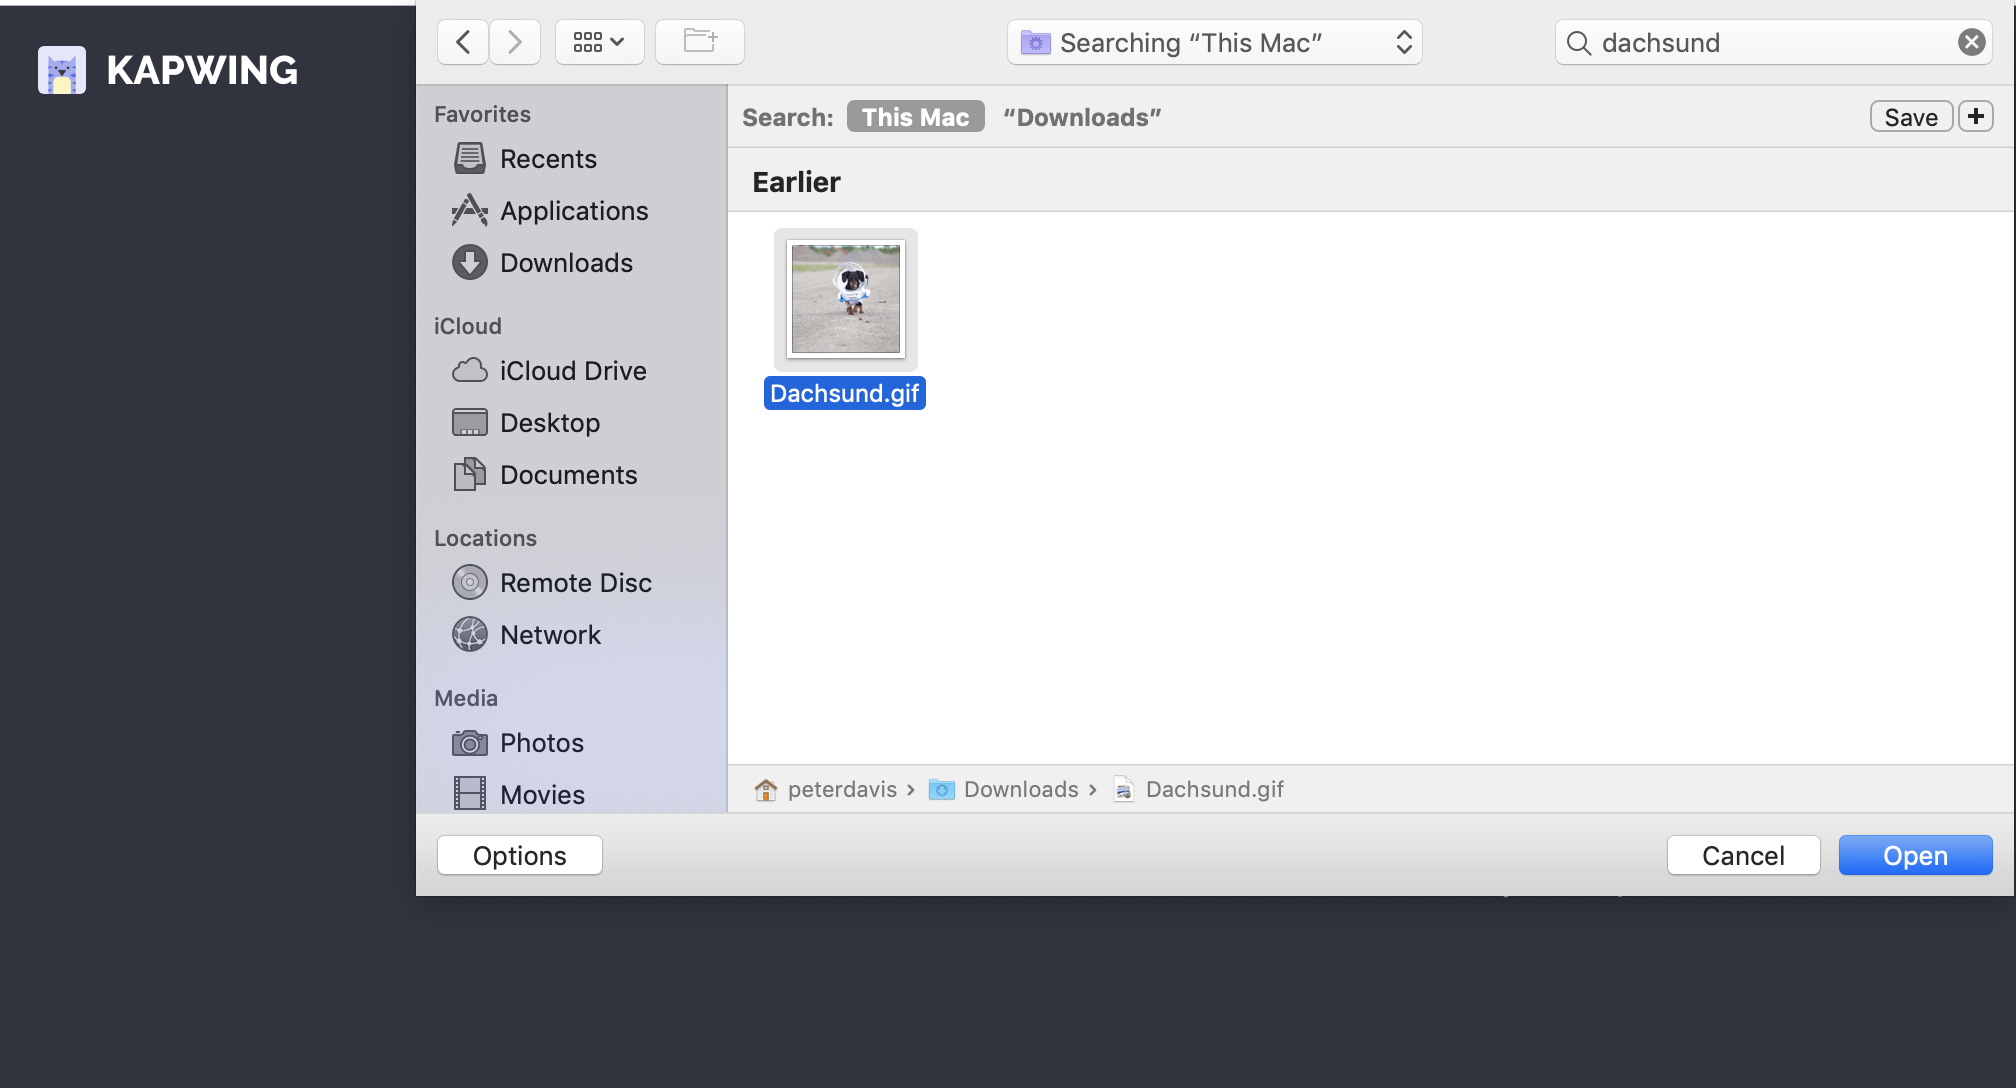The width and height of the screenshot is (2016, 1088).
Task: Open the icon view options dropdown
Action: pos(599,42)
